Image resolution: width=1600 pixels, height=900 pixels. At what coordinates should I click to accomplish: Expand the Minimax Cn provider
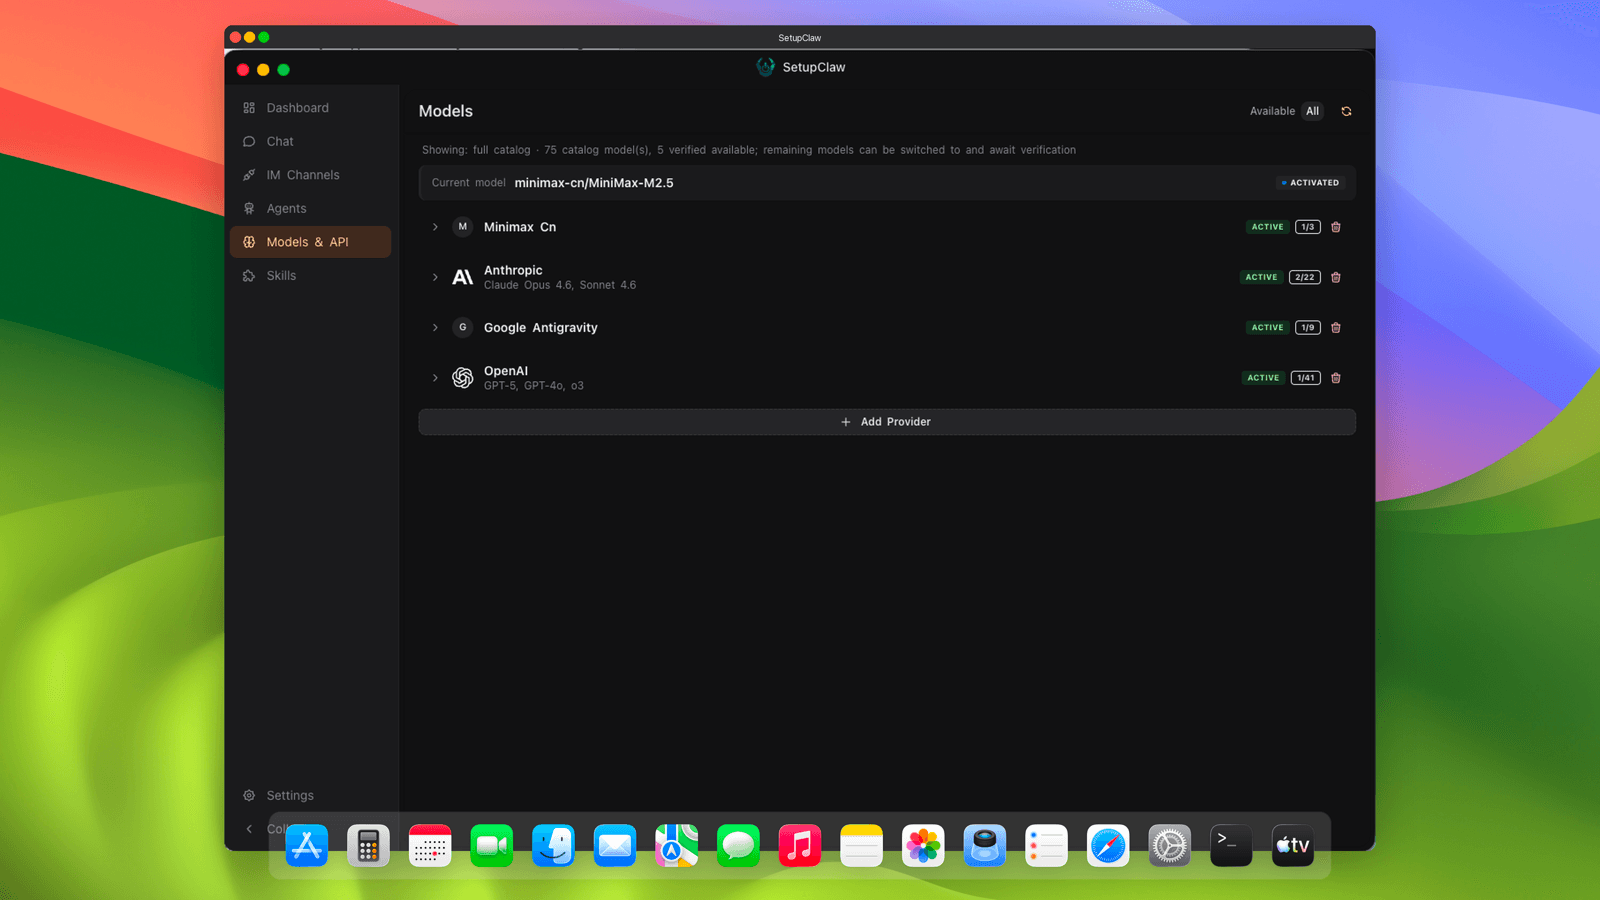(x=435, y=227)
